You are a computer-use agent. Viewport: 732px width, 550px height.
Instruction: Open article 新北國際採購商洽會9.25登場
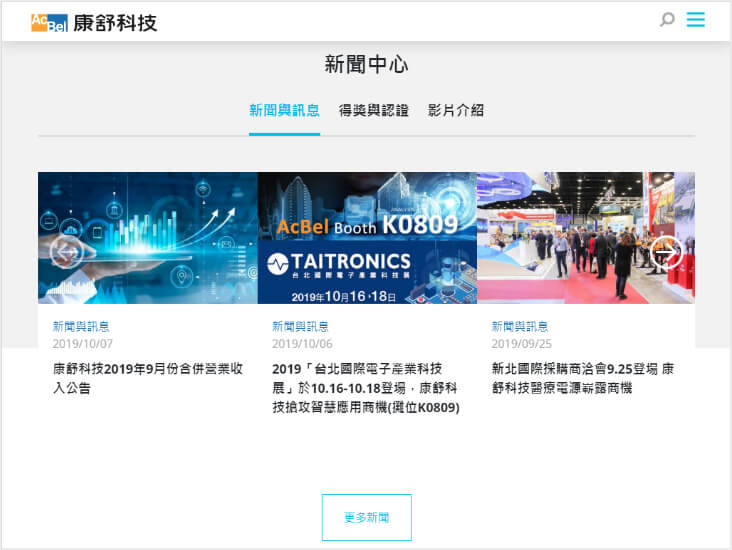tap(583, 378)
